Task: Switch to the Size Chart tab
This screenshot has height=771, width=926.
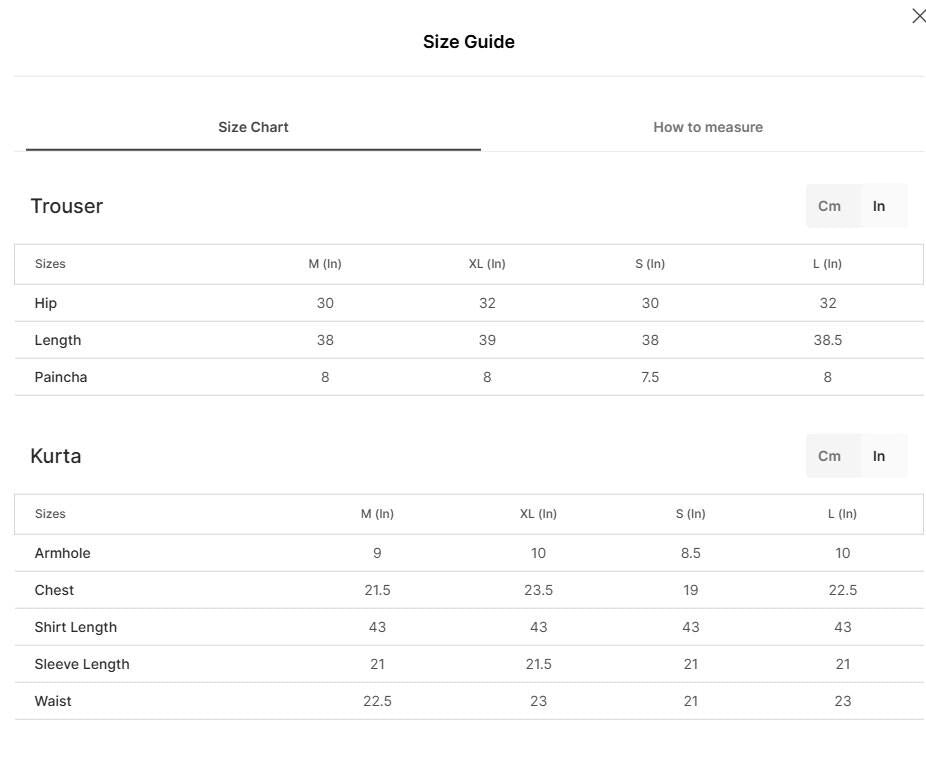Action: click(253, 127)
